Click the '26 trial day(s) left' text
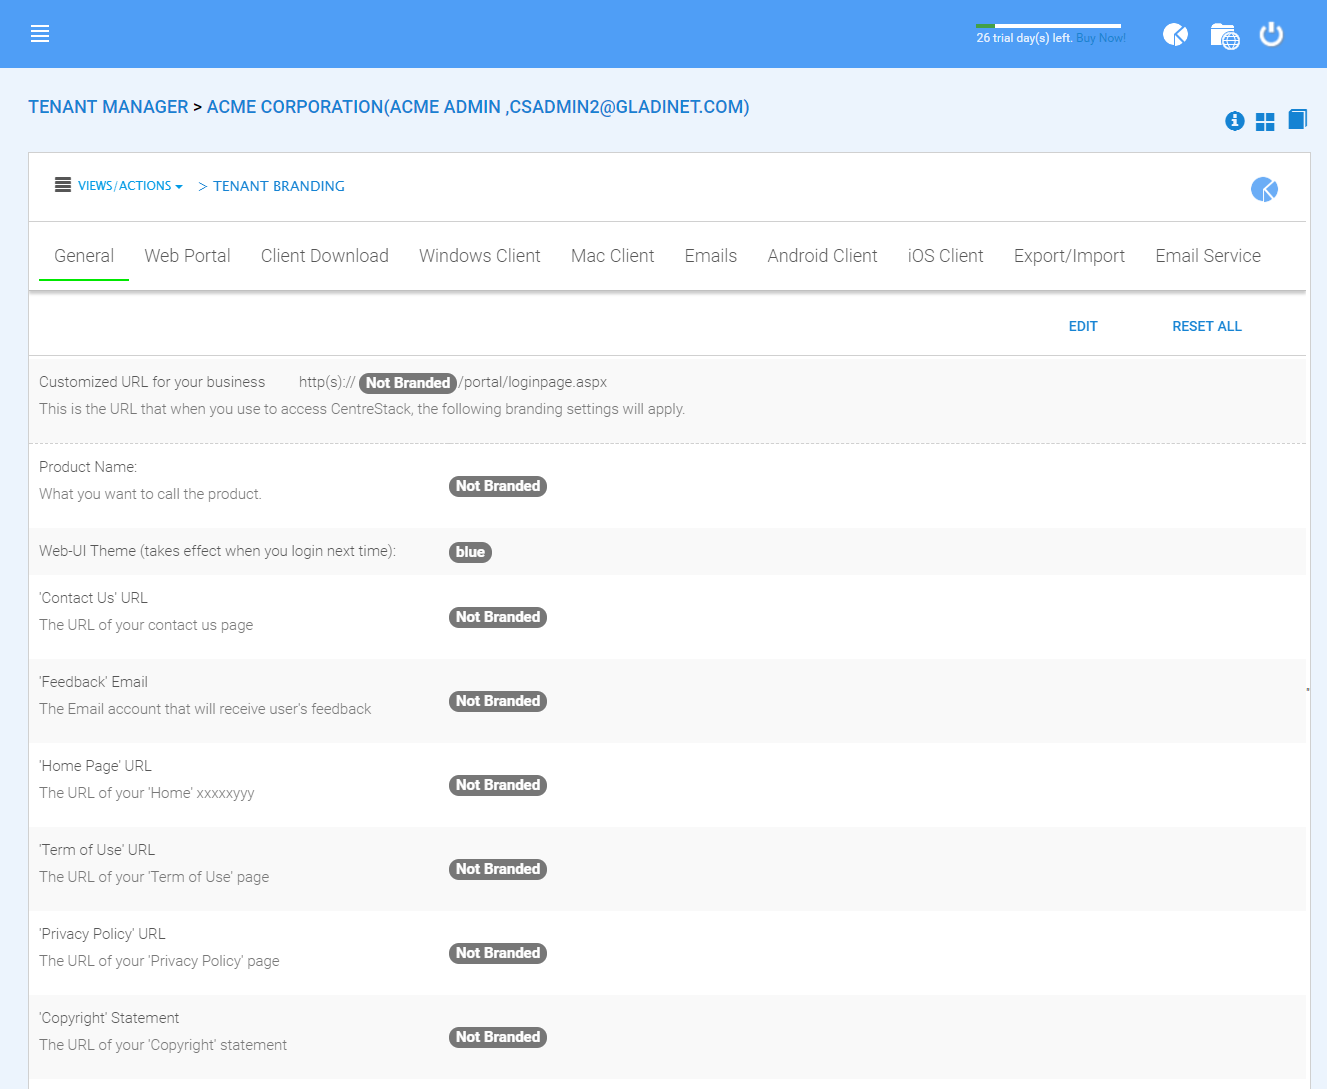This screenshot has height=1089, width=1327. tap(1024, 38)
